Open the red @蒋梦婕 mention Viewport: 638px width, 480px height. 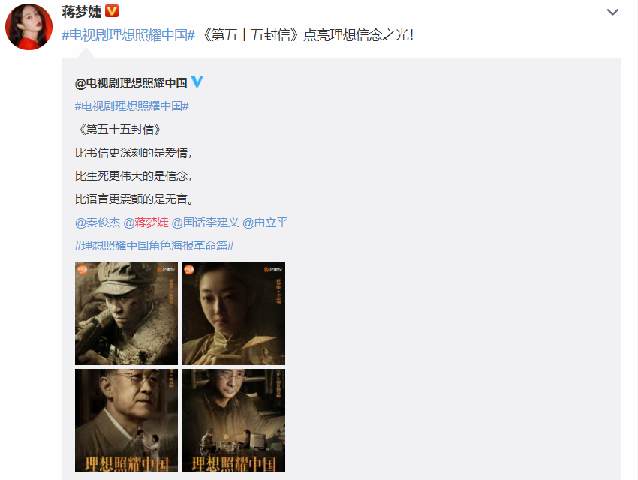146,223
